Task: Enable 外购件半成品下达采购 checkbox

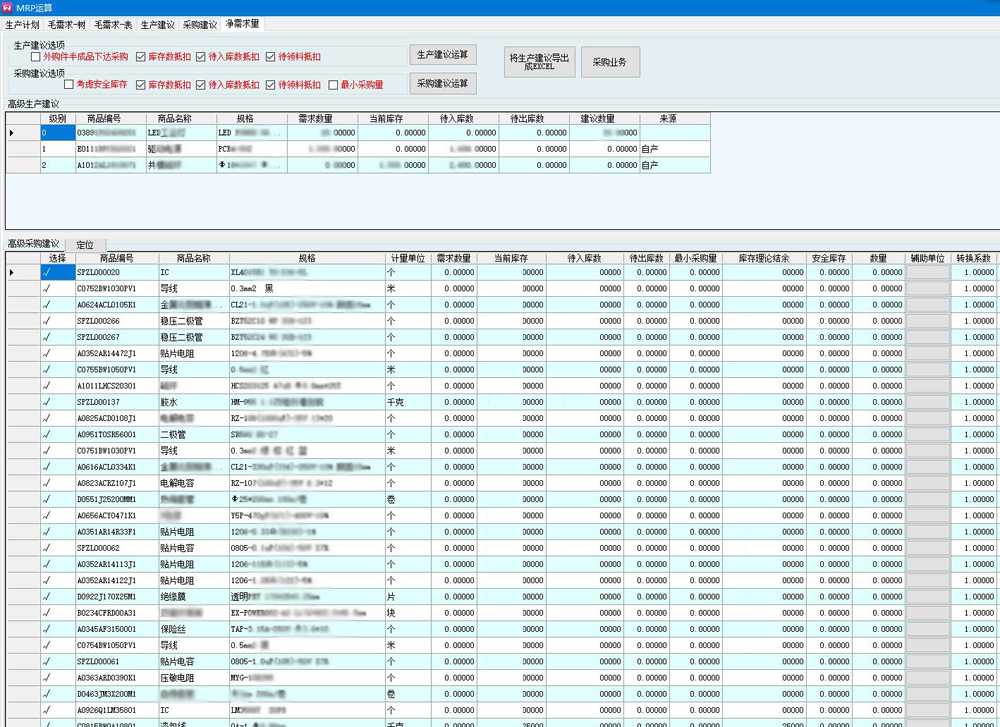Action: [x=36, y=57]
